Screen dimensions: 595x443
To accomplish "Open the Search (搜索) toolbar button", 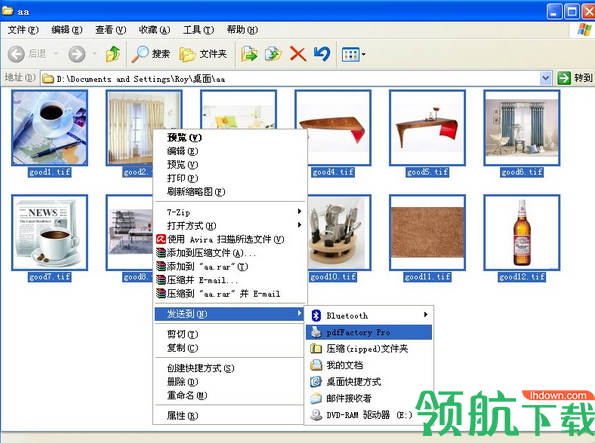I will [x=151, y=54].
